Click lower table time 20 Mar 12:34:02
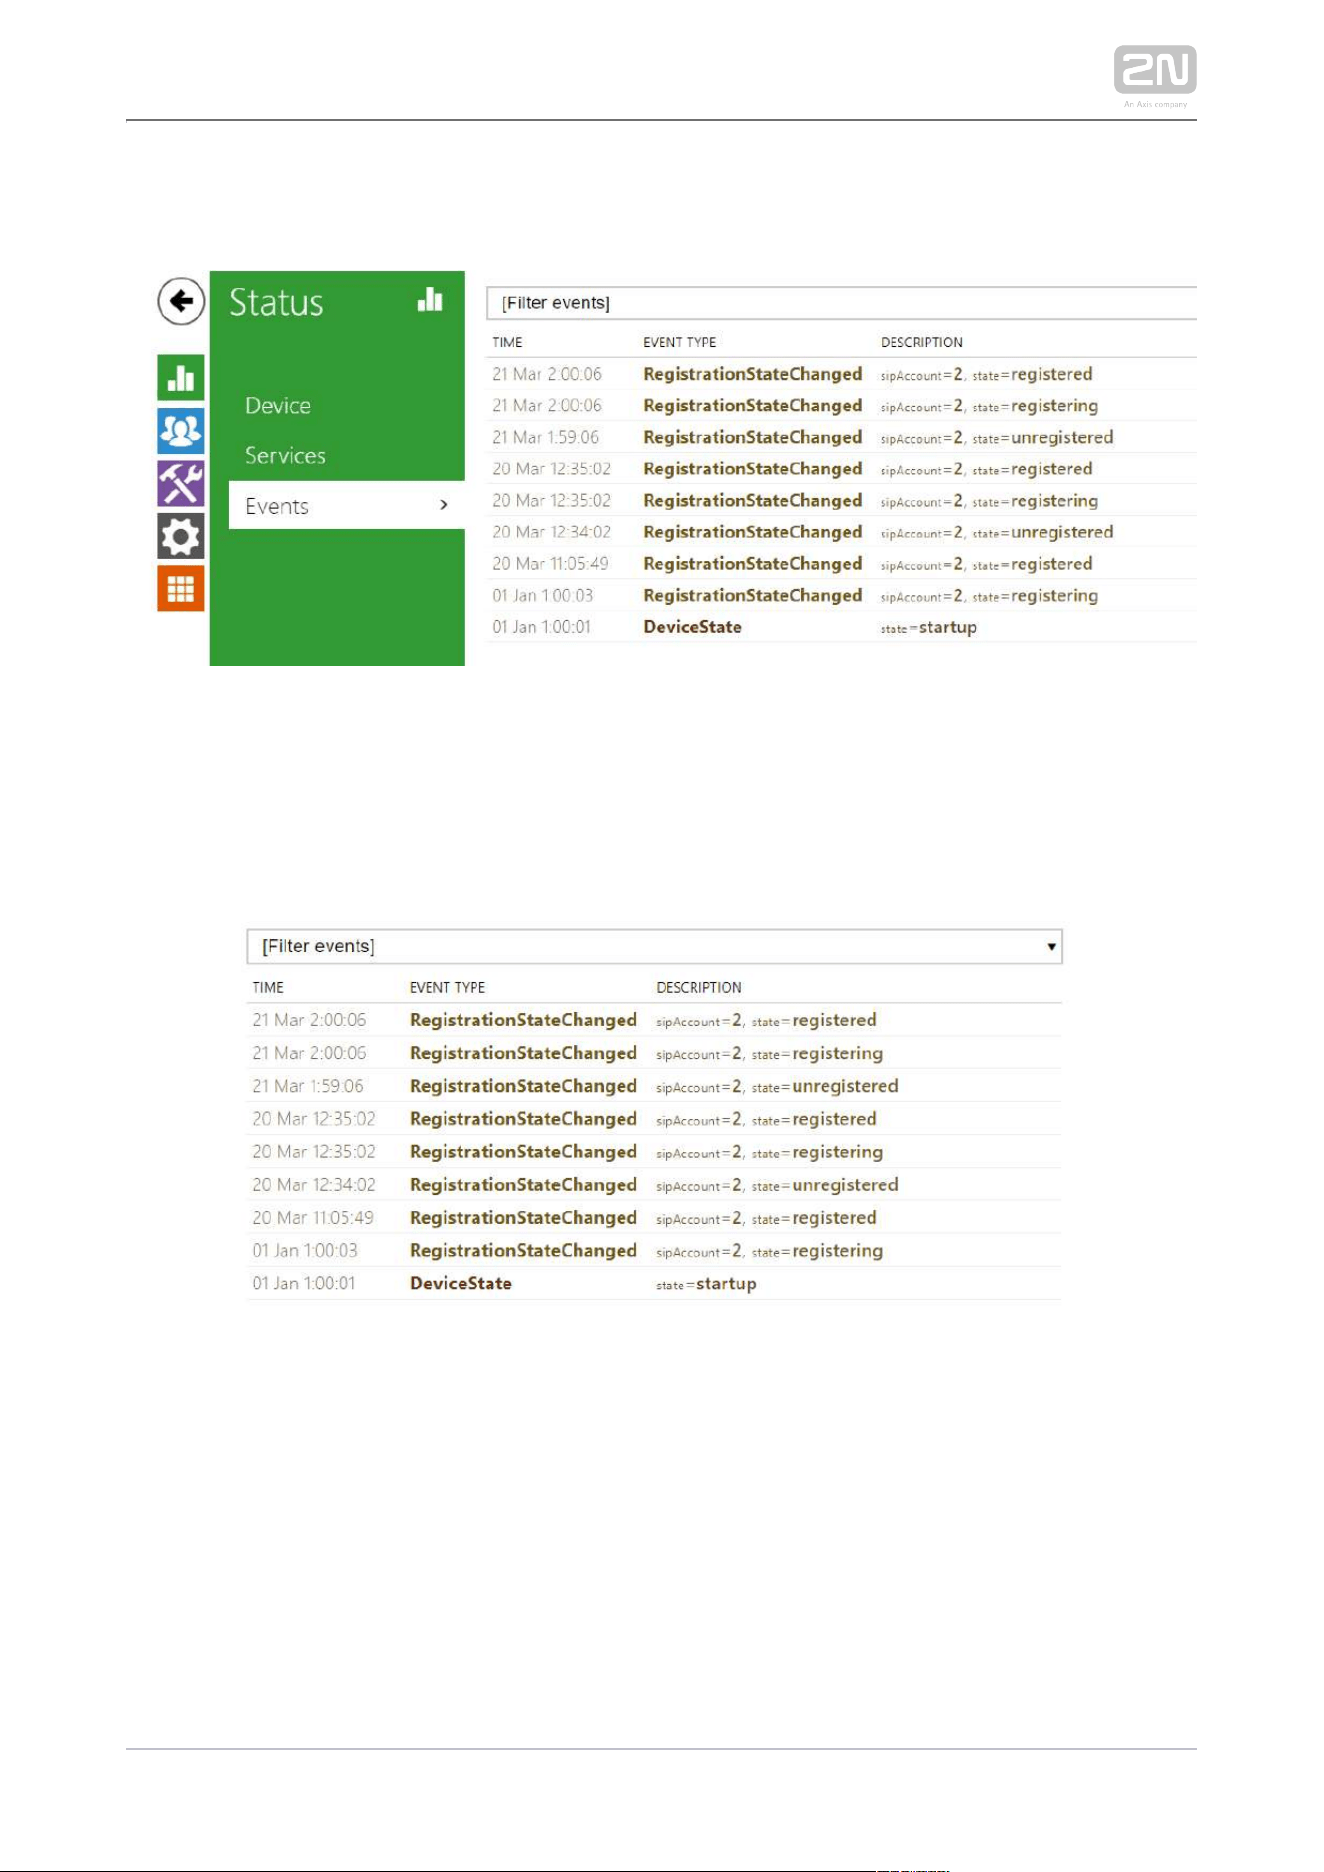Screen dimensions: 1324x1872 pos(314,1184)
